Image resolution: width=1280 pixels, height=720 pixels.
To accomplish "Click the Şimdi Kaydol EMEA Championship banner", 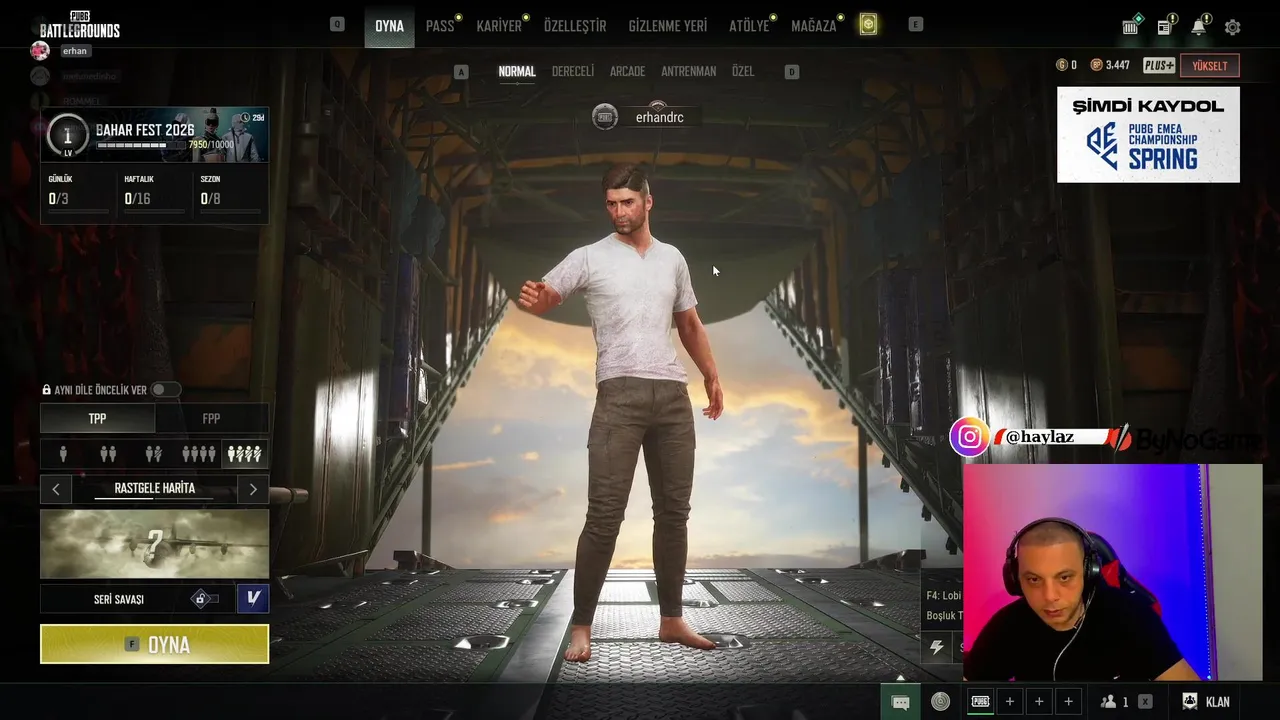I will pos(1148,134).
